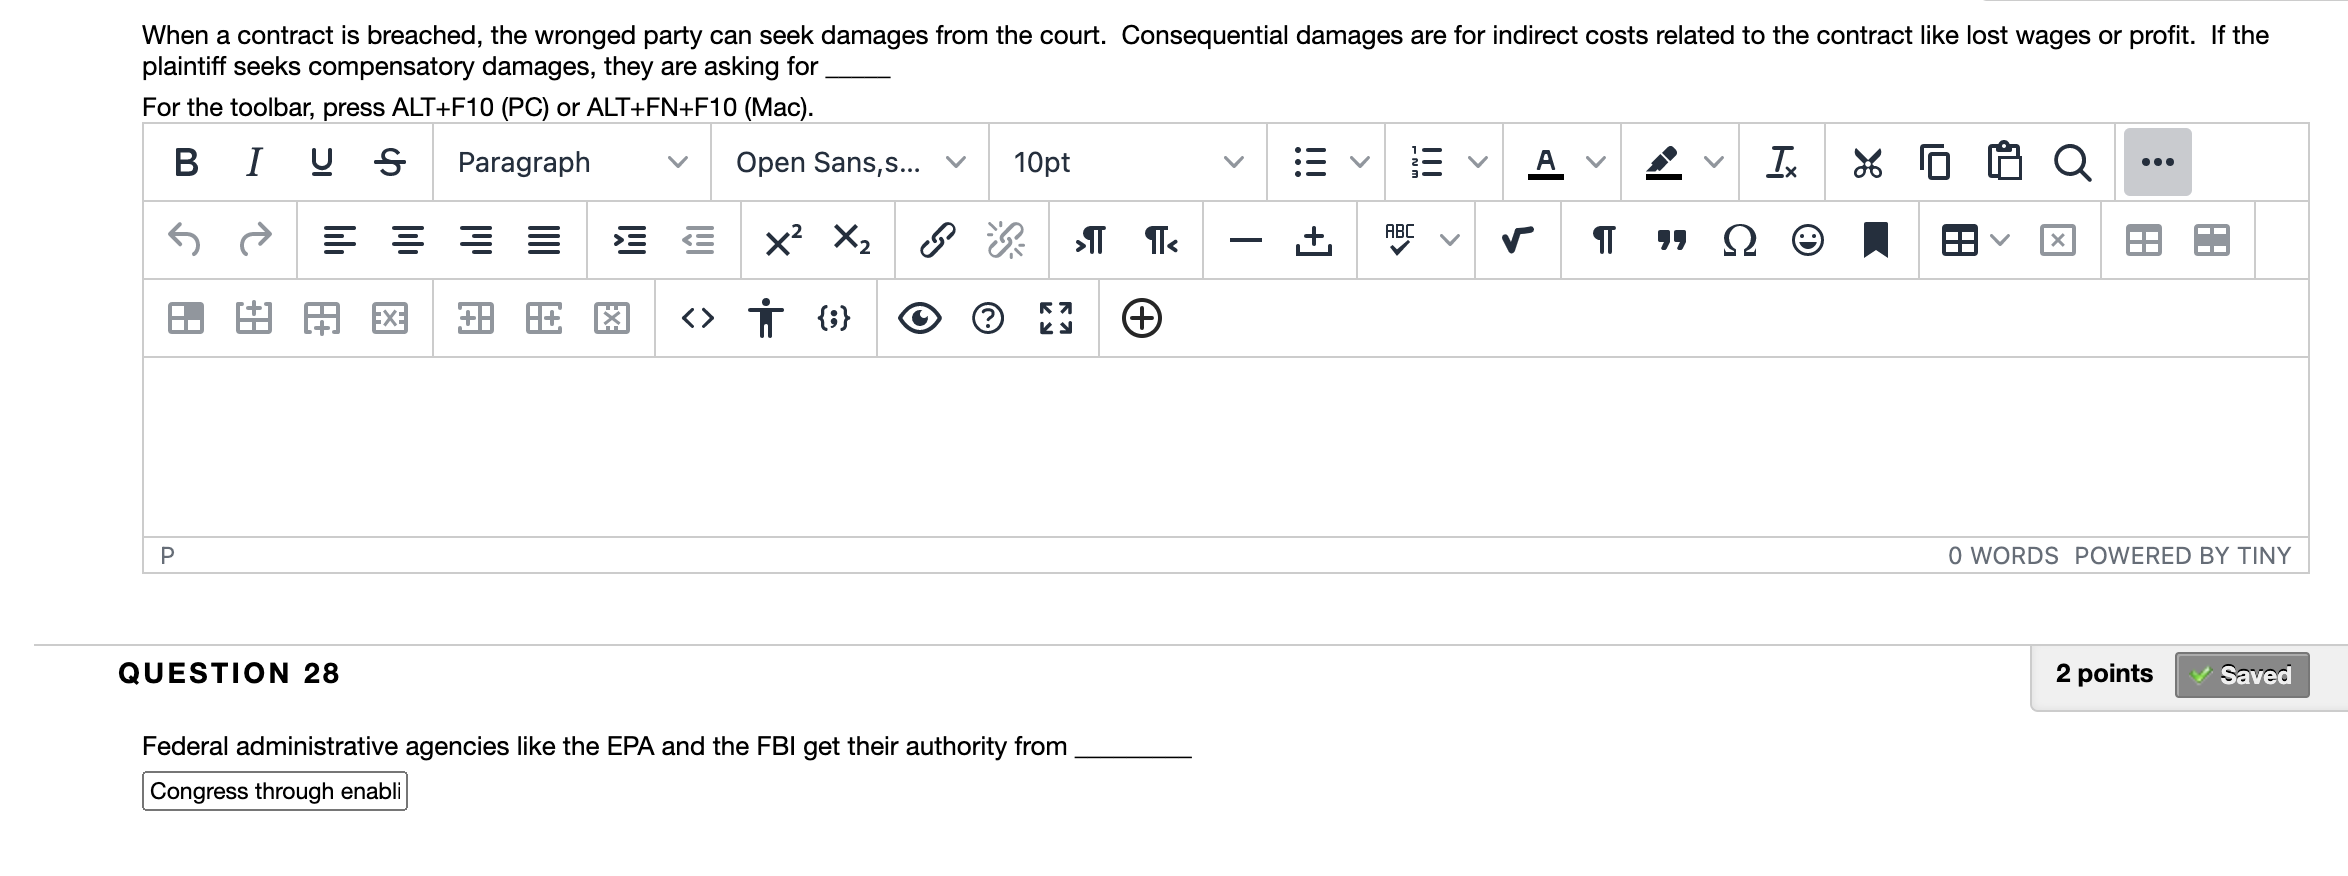
Task: Apply the highlight color
Action: 1664,162
